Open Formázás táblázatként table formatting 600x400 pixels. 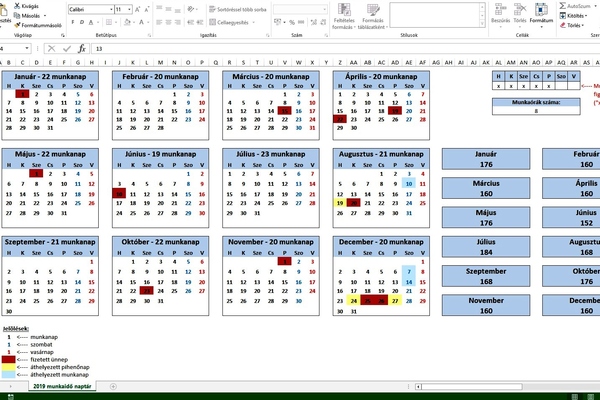click(373, 16)
